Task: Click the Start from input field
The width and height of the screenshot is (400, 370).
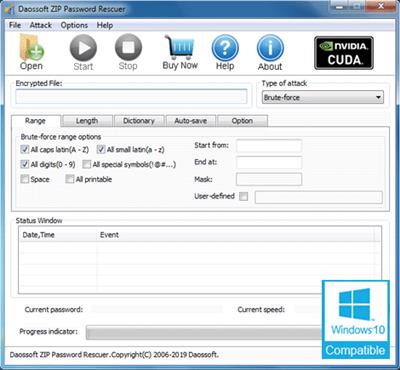Action: [269, 146]
